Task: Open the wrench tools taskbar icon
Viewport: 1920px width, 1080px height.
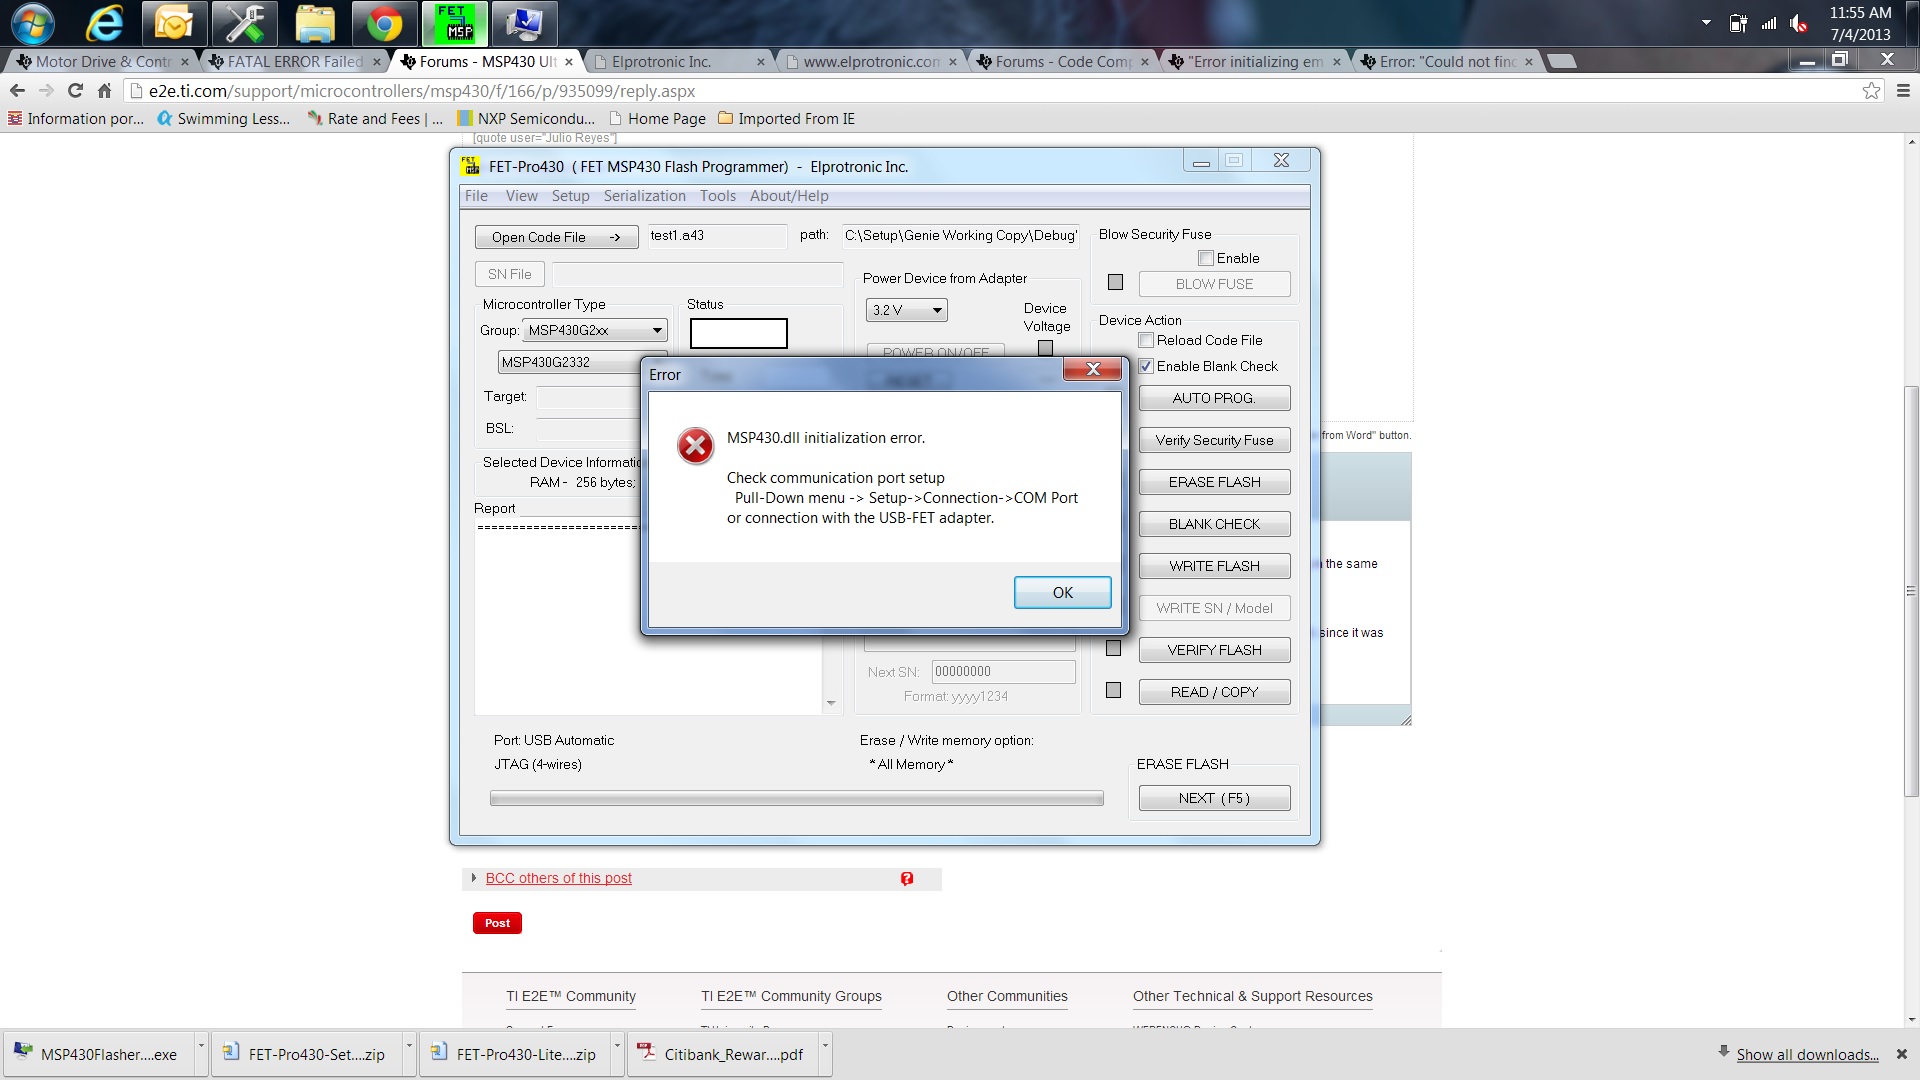Action: [x=244, y=23]
